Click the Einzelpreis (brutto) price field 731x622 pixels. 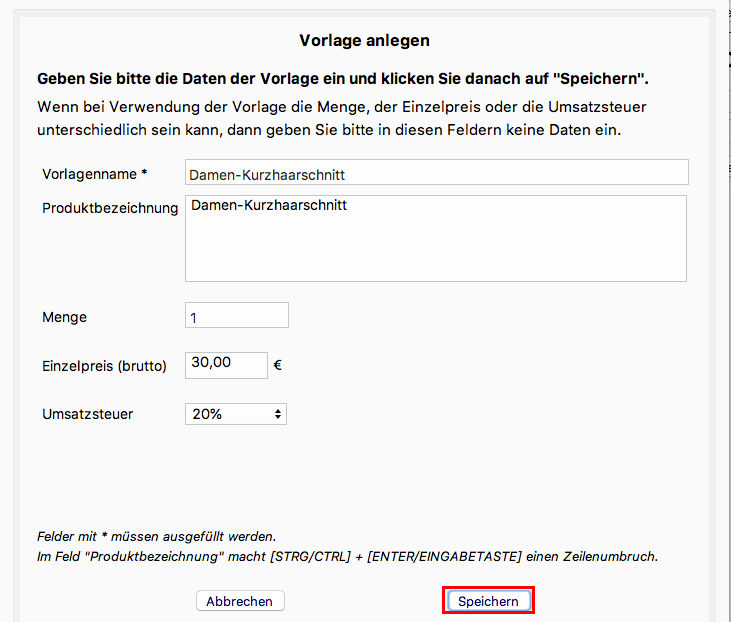click(x=226, y=365)
